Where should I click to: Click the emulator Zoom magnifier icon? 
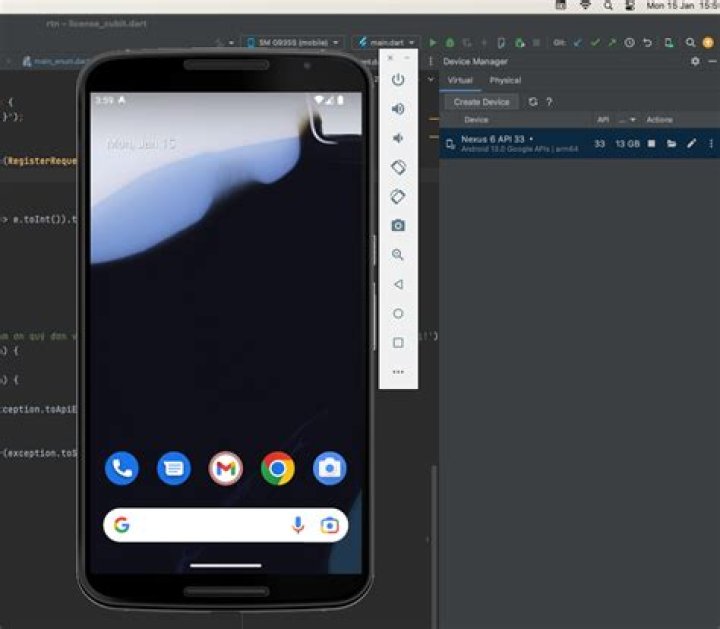click(398, 255)
